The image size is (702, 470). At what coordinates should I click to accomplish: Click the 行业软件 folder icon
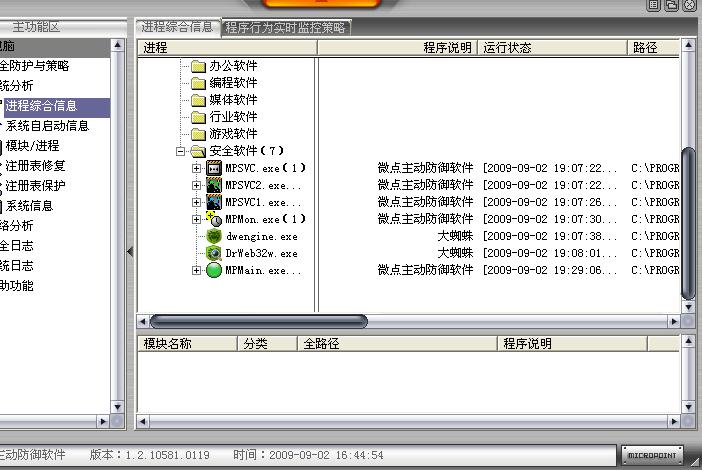click(x=198, y=117)
